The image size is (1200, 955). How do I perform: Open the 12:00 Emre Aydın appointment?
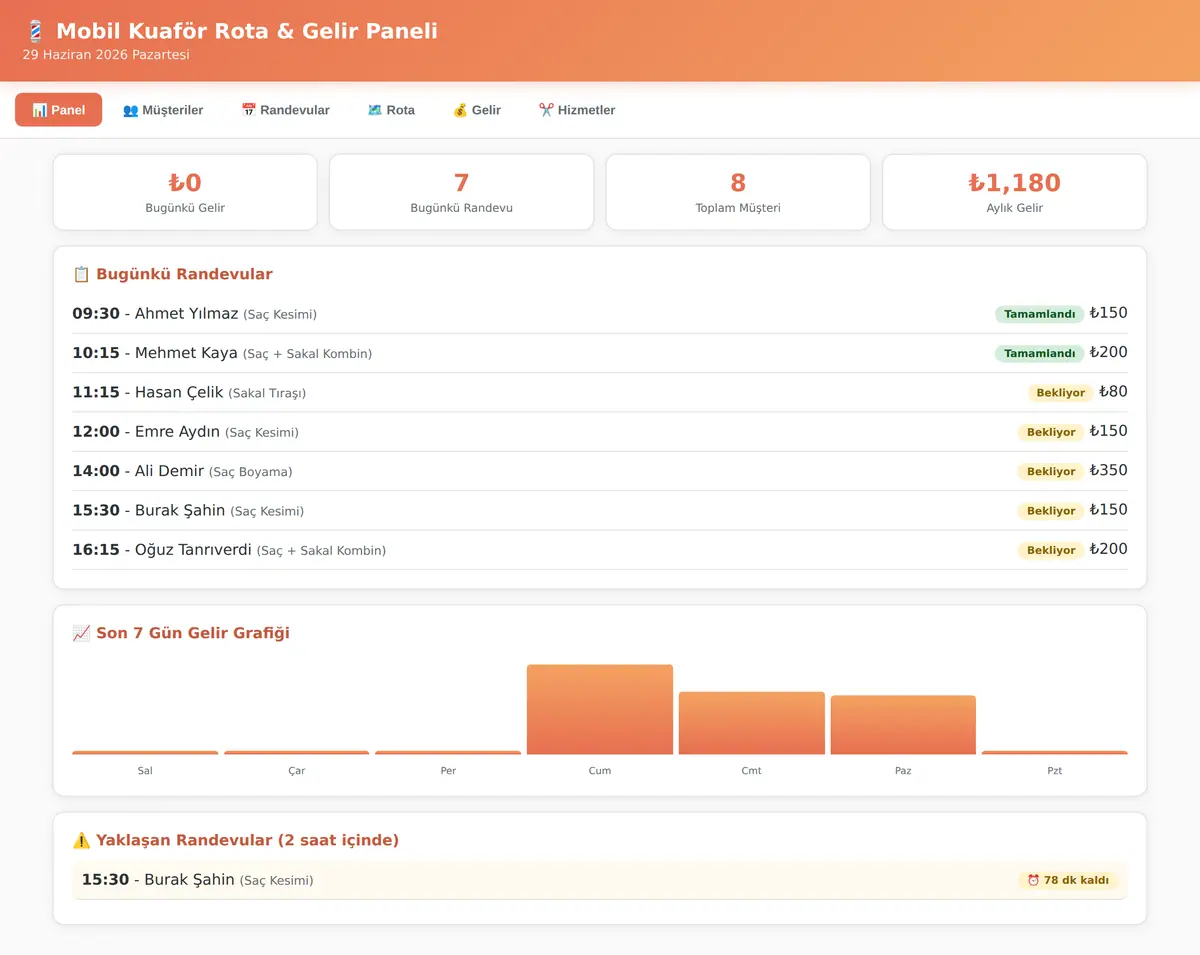(x=600, y=432)
